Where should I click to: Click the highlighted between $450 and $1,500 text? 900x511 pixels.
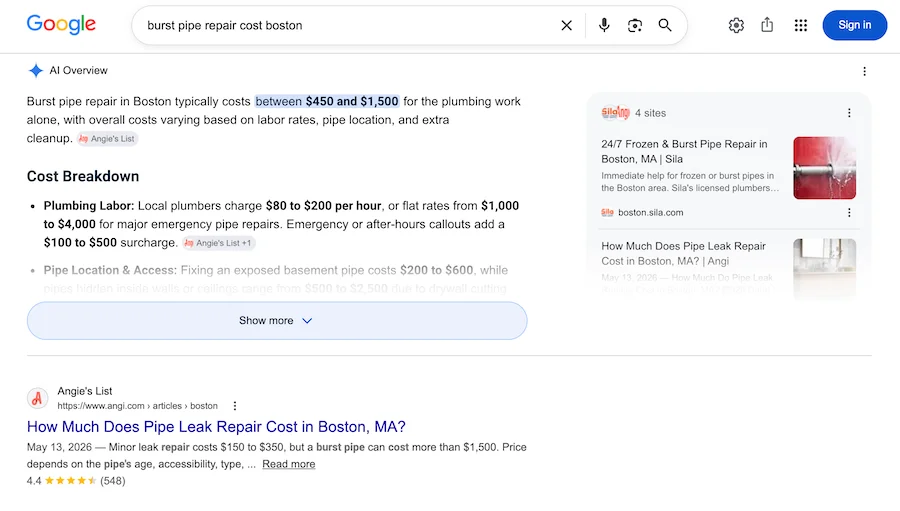[327, 102]
